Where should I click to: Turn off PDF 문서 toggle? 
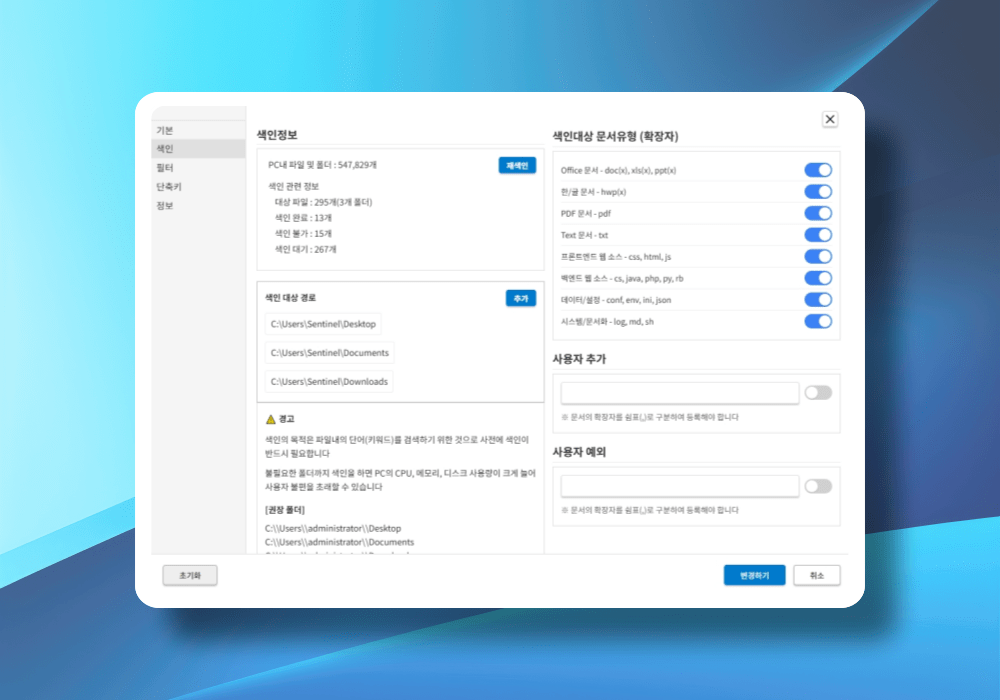tap(818, 213)
